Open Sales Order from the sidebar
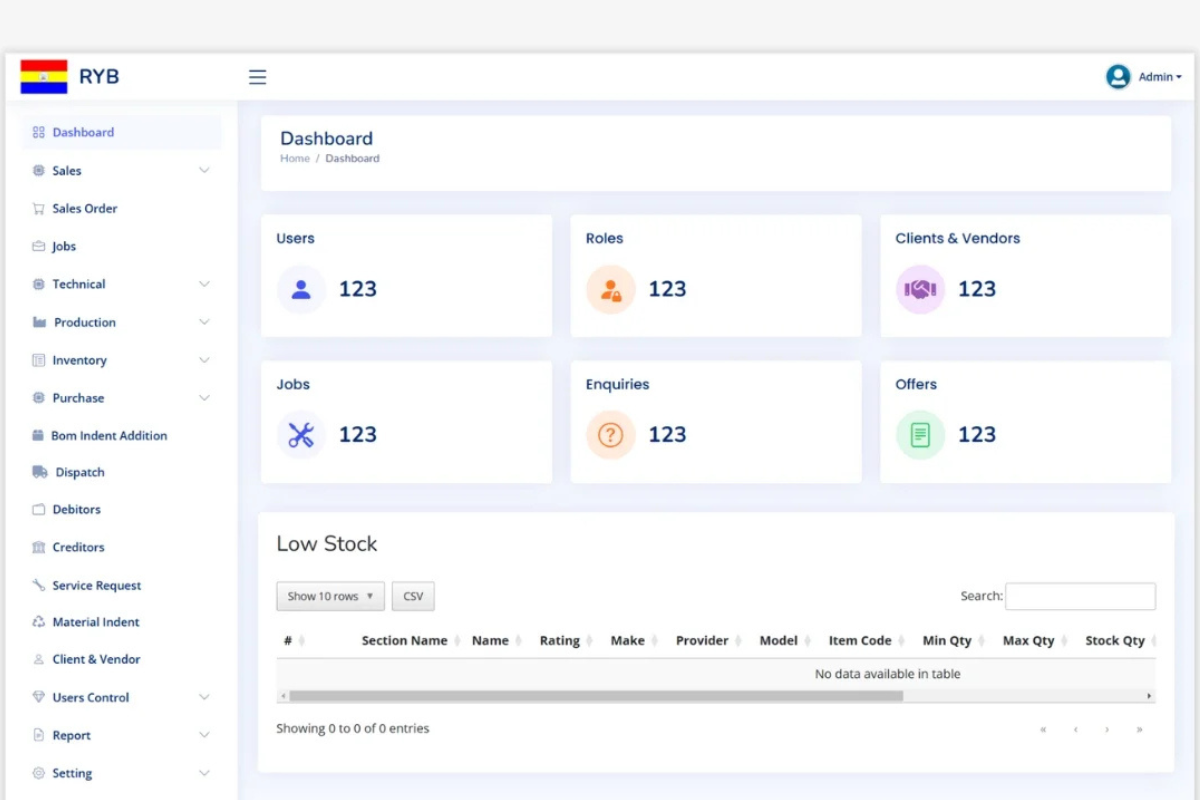Image resolution: width=1200 pixels, height=800 pixels. coord(85,209)
